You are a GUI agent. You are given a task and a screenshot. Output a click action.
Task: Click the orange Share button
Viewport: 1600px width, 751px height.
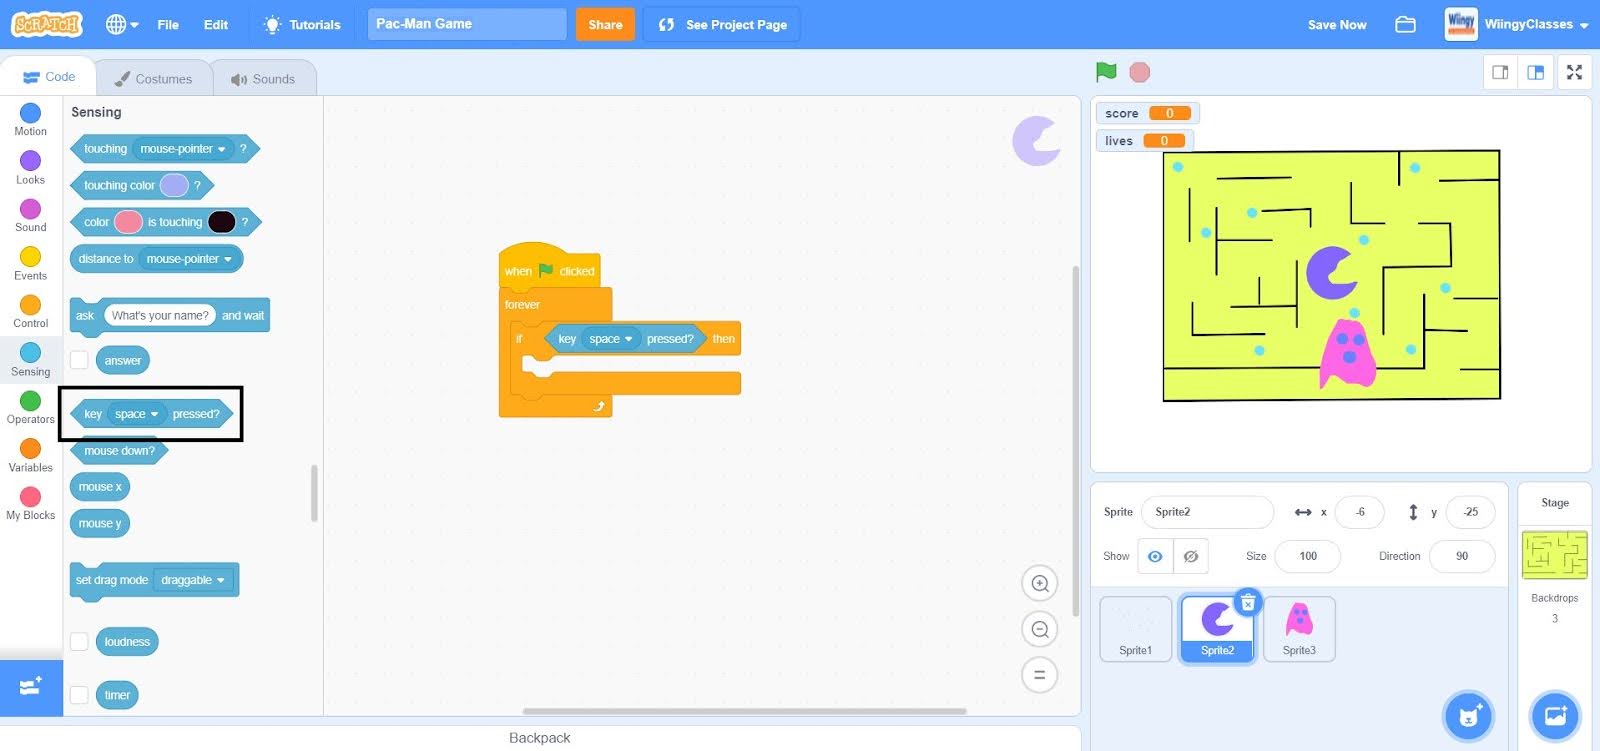click(605, 24)
